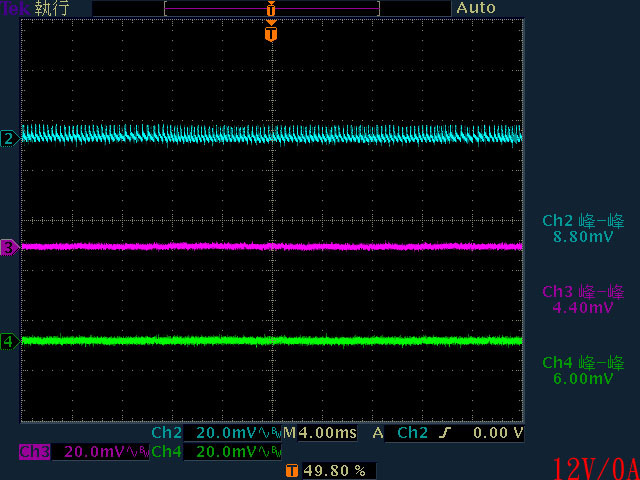Click the 12V/0A annotation text
This screenshot has height=480, width=640.
coord(595,469)
